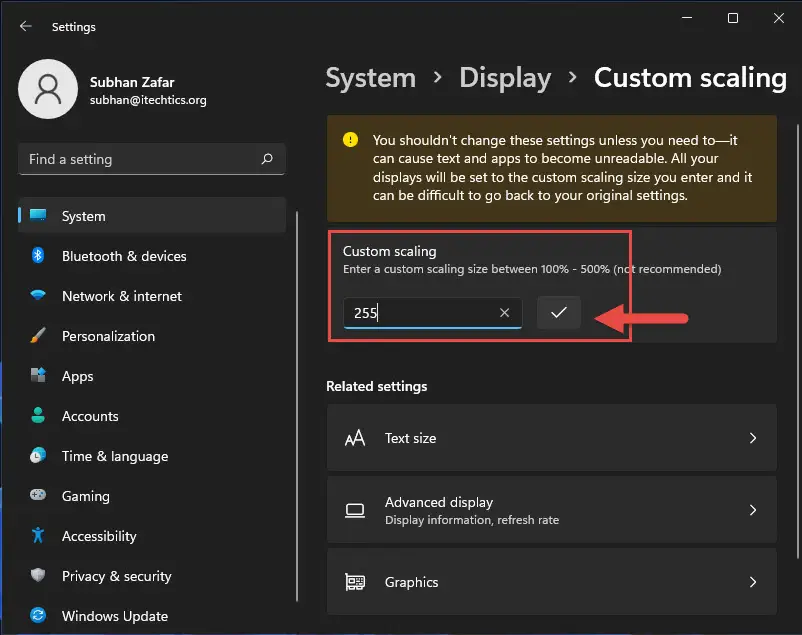802x635 pixels.
Task: Click the Accessibility figure icon
Action: click(x=38, y=535)
